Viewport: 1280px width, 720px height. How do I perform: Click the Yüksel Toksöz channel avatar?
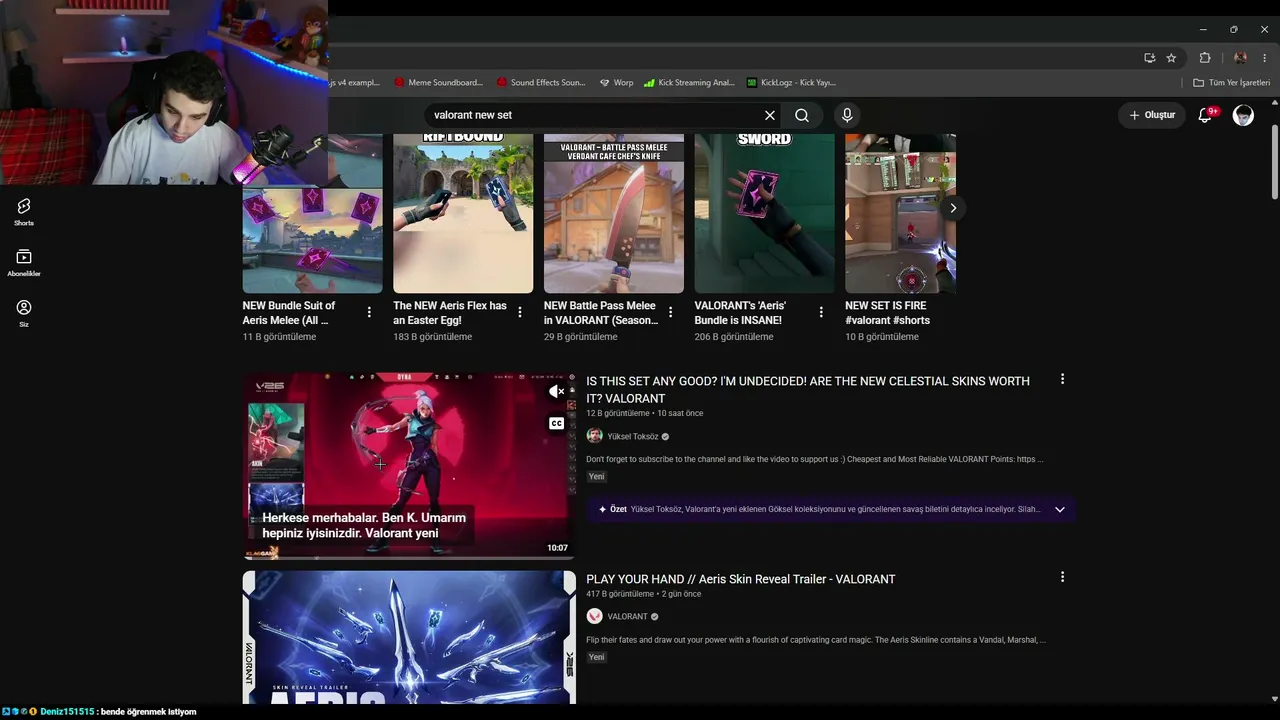(x=594, y=436)
